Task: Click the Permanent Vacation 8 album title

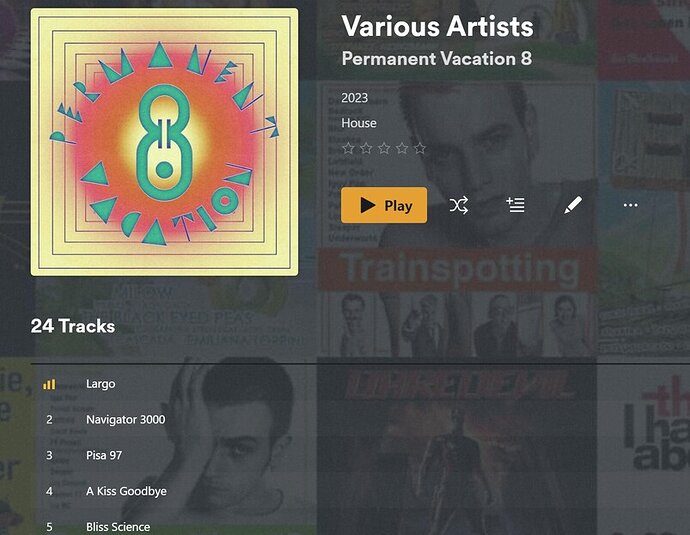Action: point(437,59)
